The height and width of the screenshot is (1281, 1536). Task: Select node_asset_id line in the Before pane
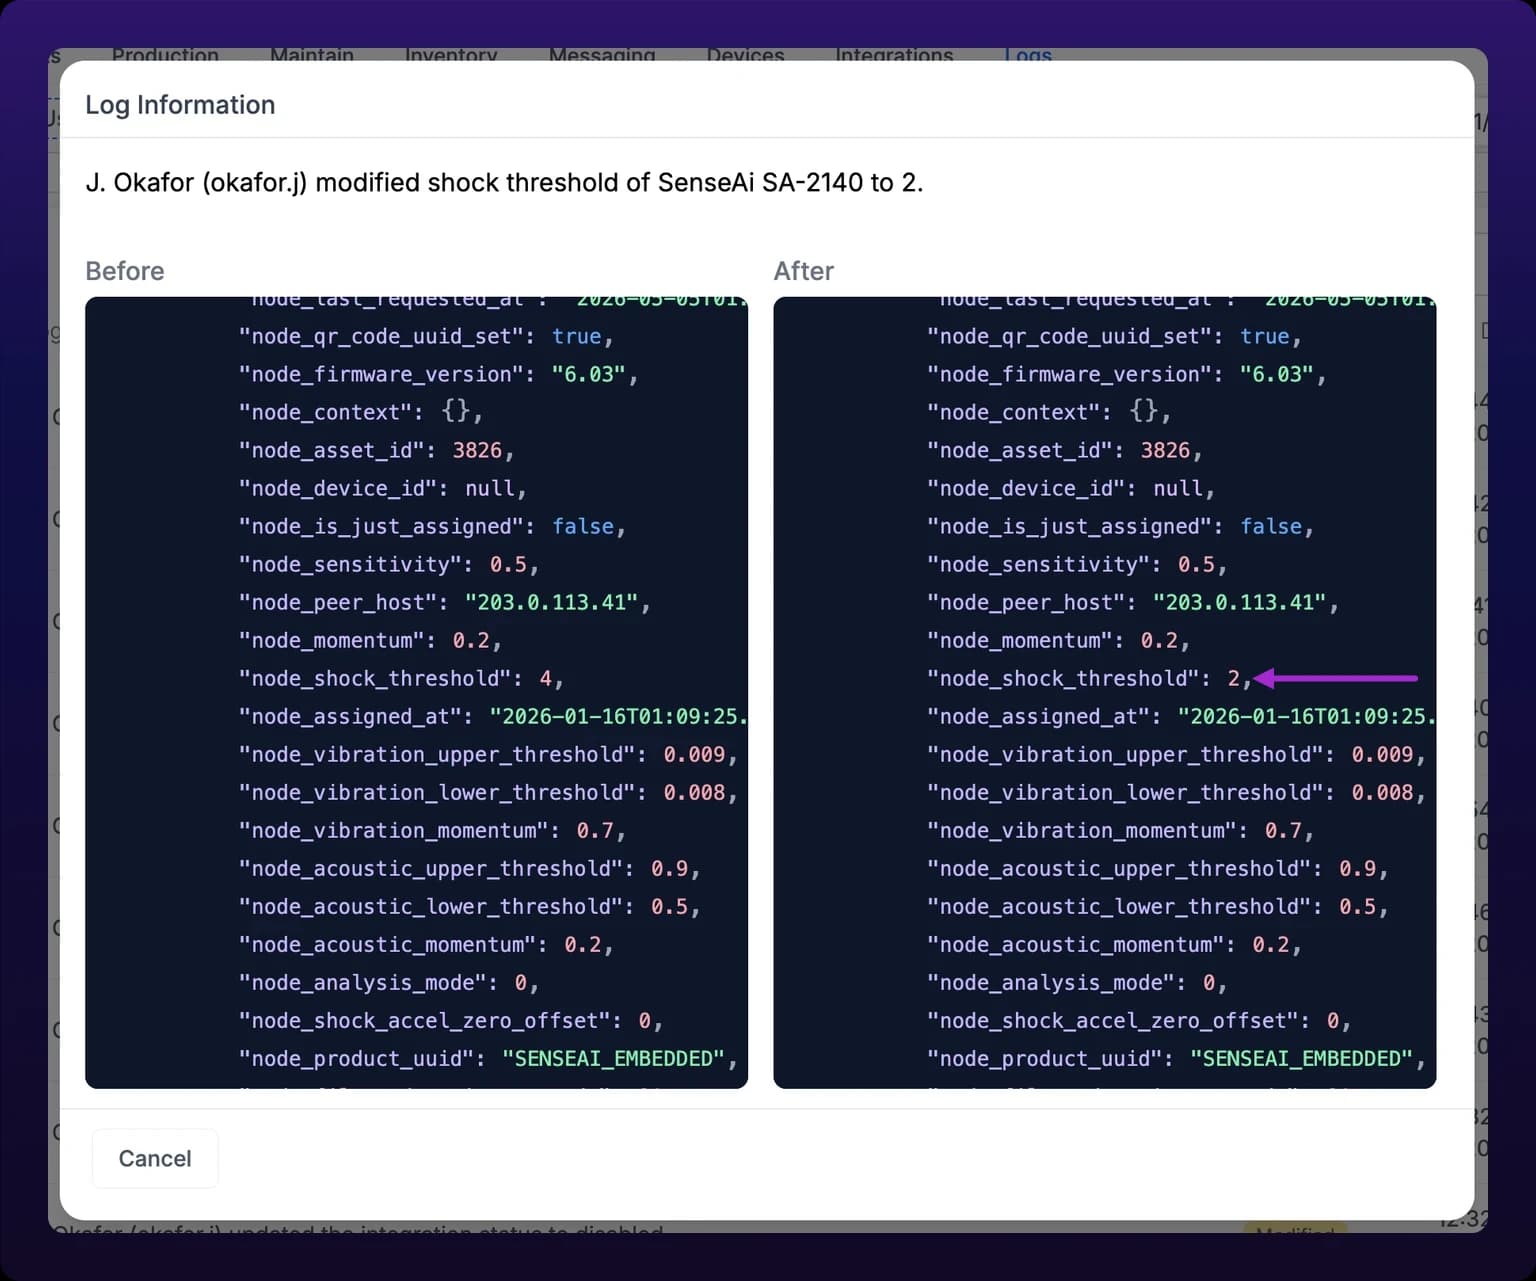click(x=376, y=451)
